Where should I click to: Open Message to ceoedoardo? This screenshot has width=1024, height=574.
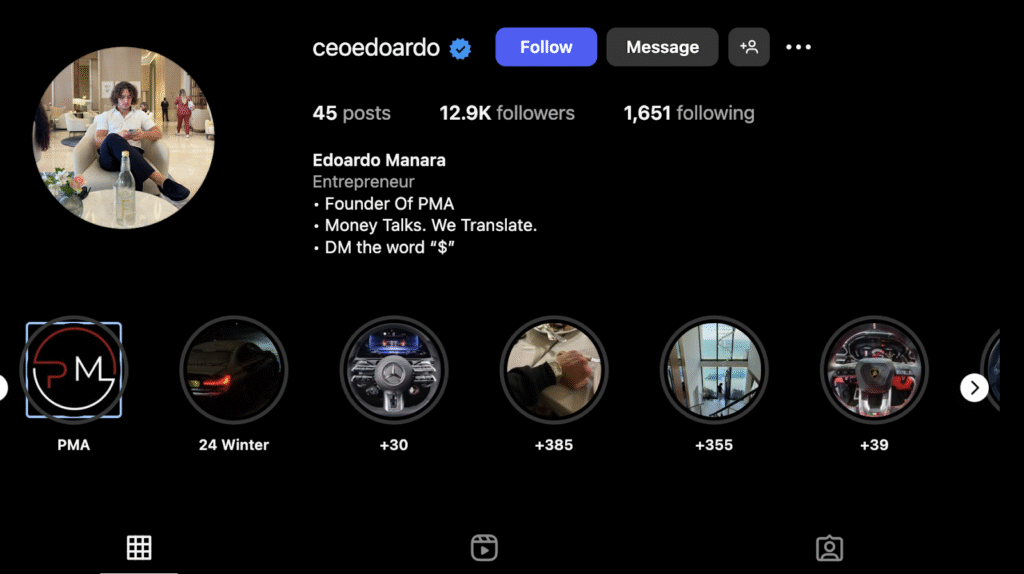tap(662, 47)
